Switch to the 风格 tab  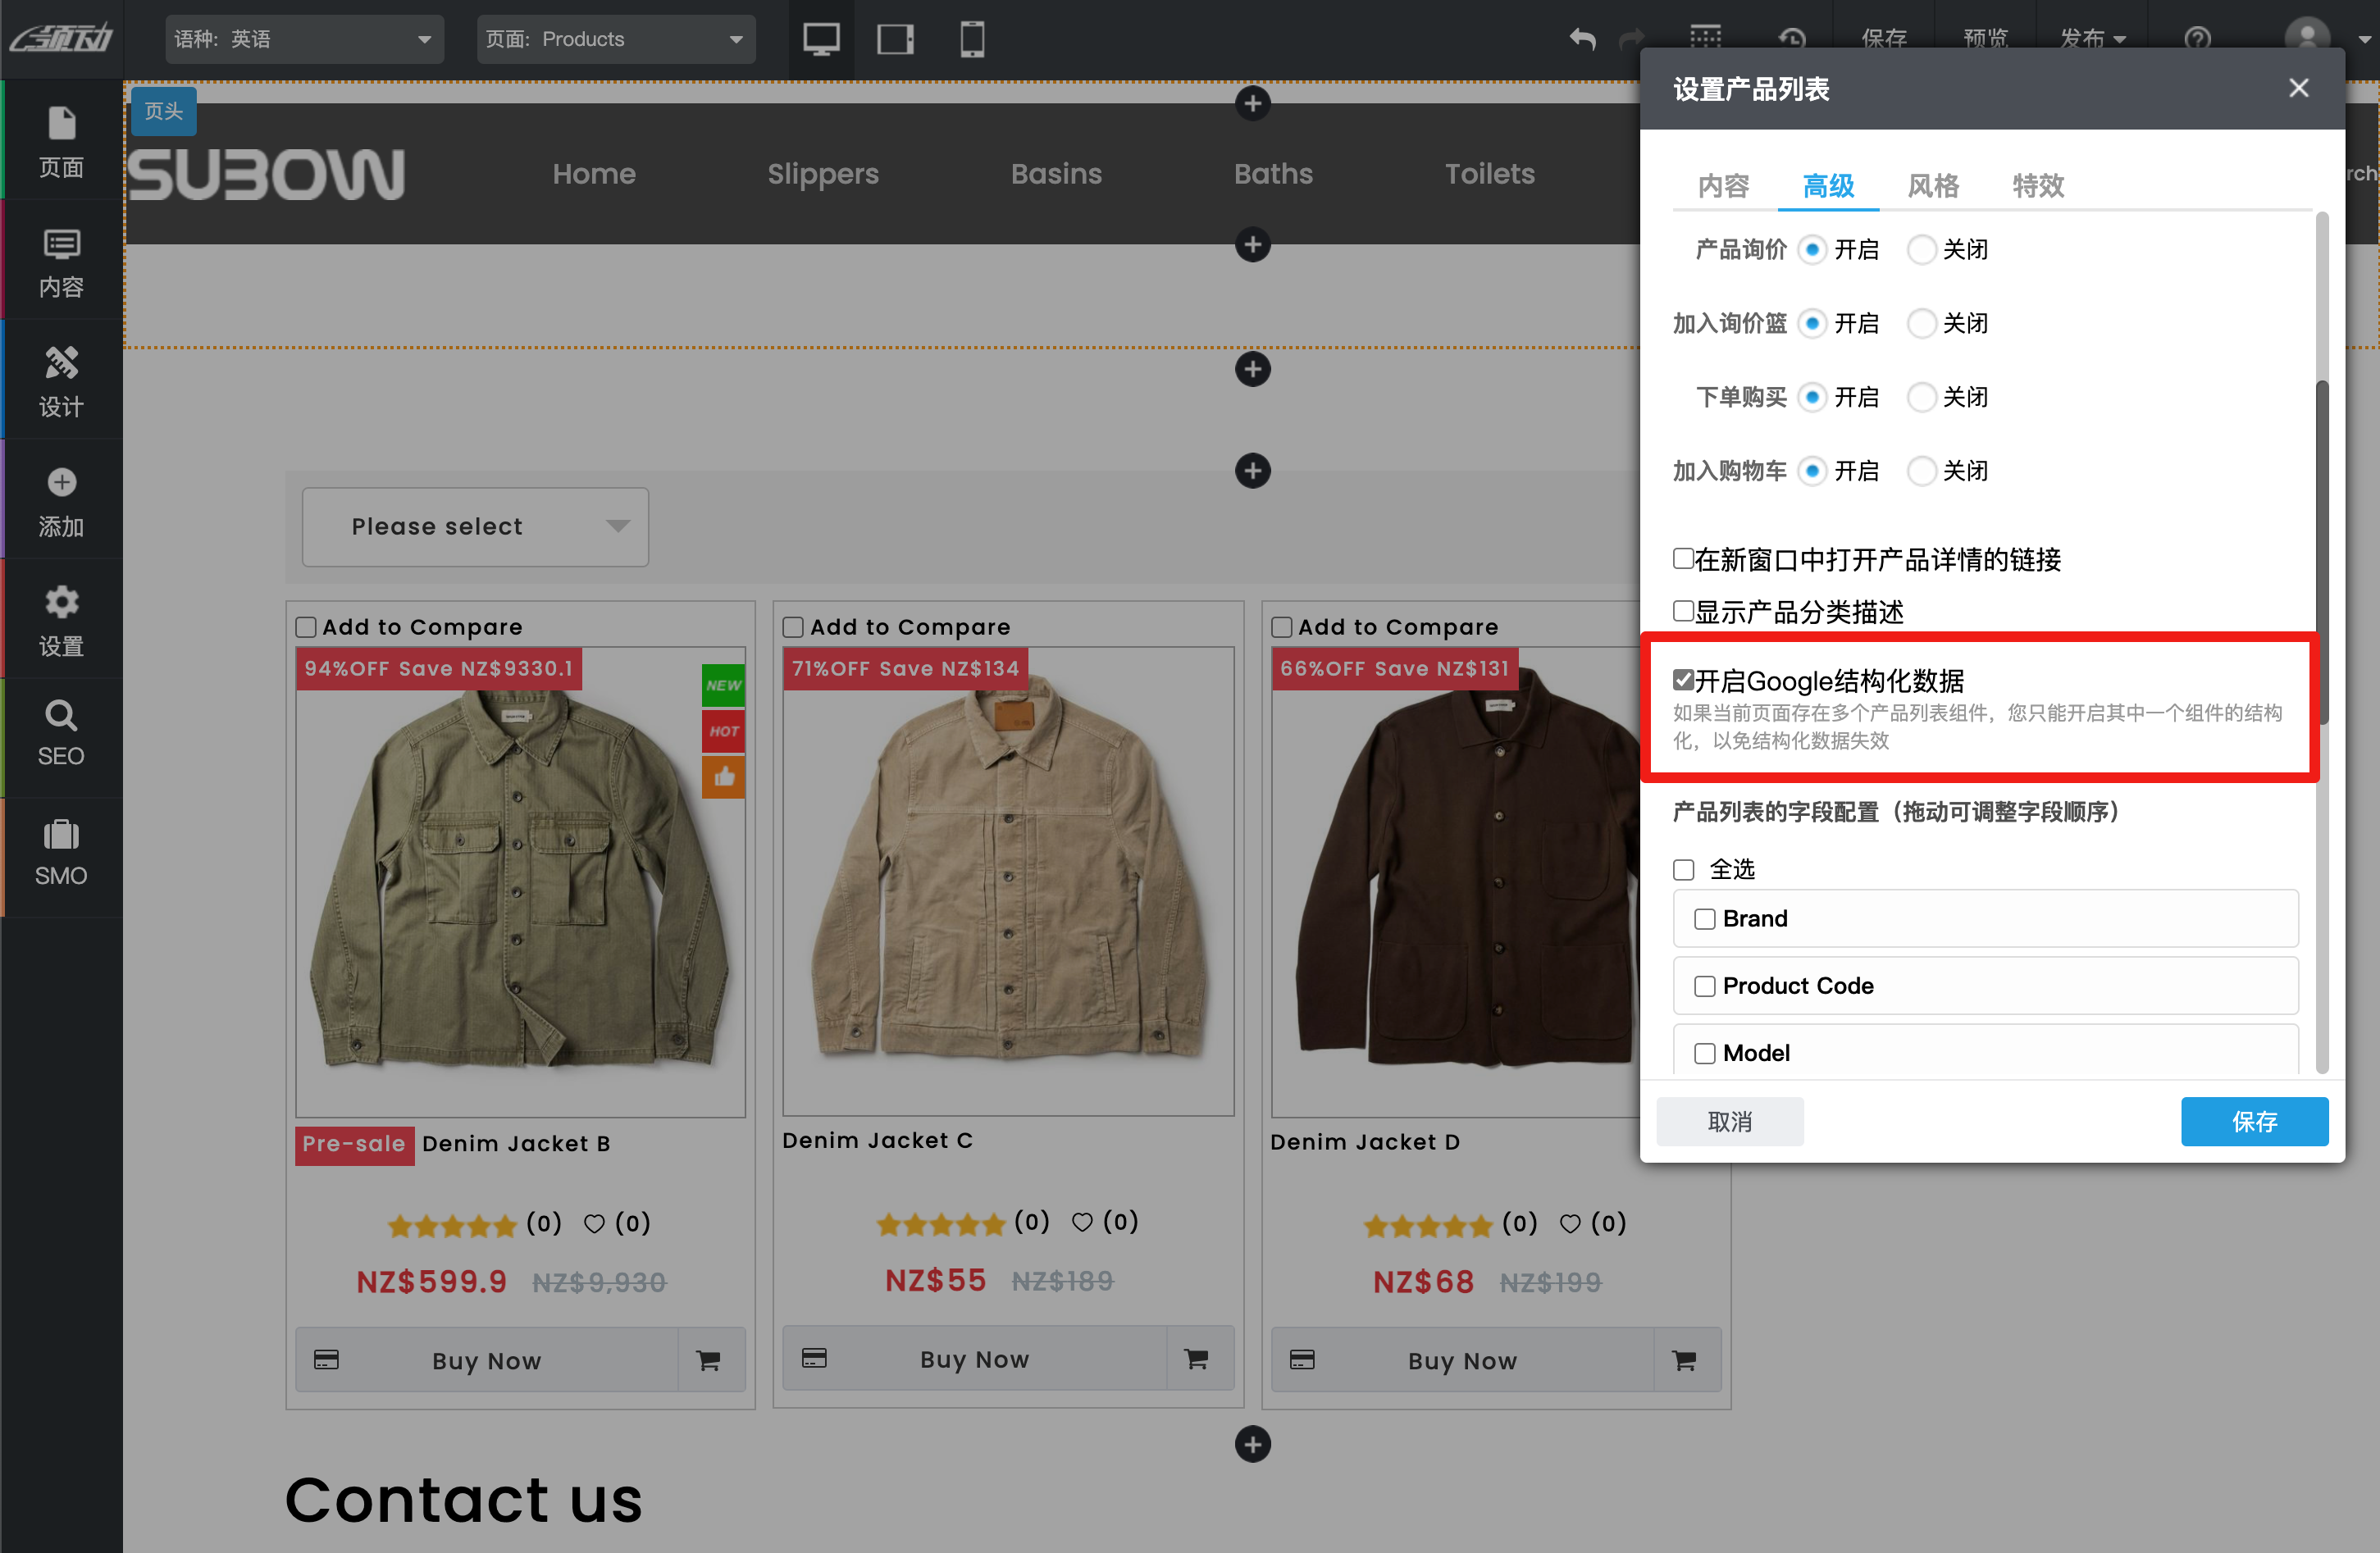click(x=1932, y=186)
